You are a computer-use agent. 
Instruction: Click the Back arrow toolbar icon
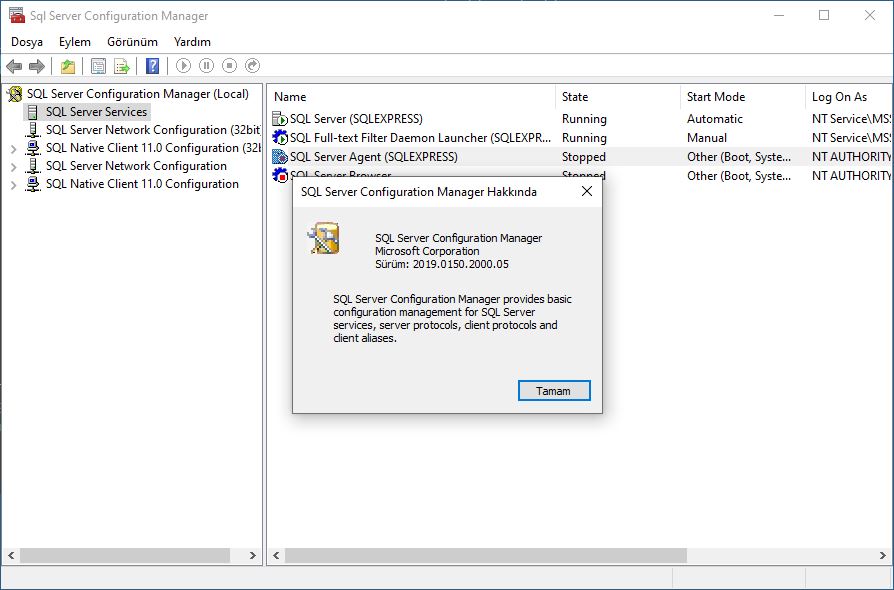pyautogui.click(x=14, y=66)
